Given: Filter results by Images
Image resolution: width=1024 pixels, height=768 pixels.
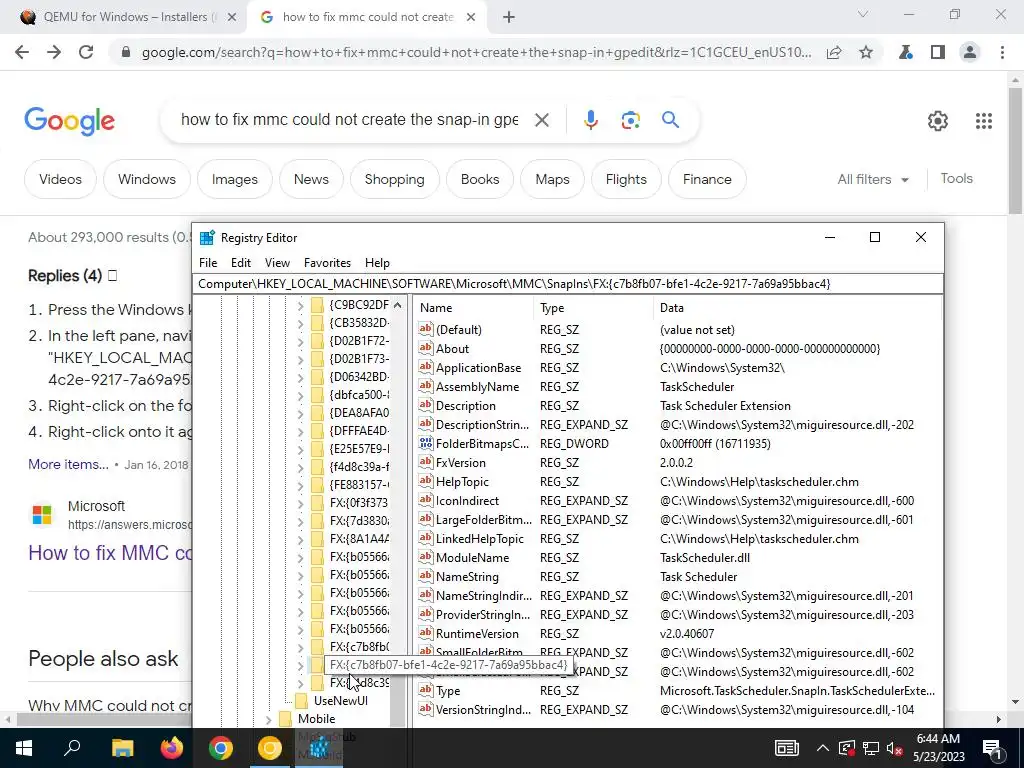Looking at the screenshot, I should (x=234, y=179).
